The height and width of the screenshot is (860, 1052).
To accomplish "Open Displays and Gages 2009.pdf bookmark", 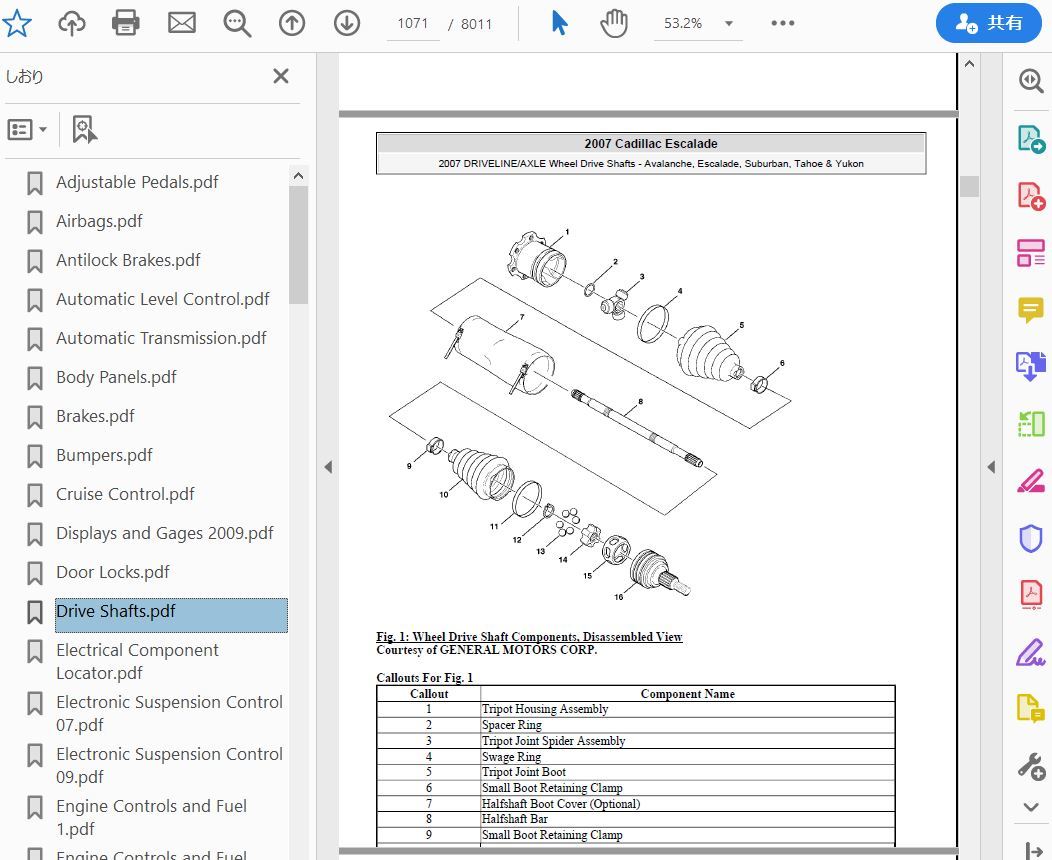I will coord(164,533).
